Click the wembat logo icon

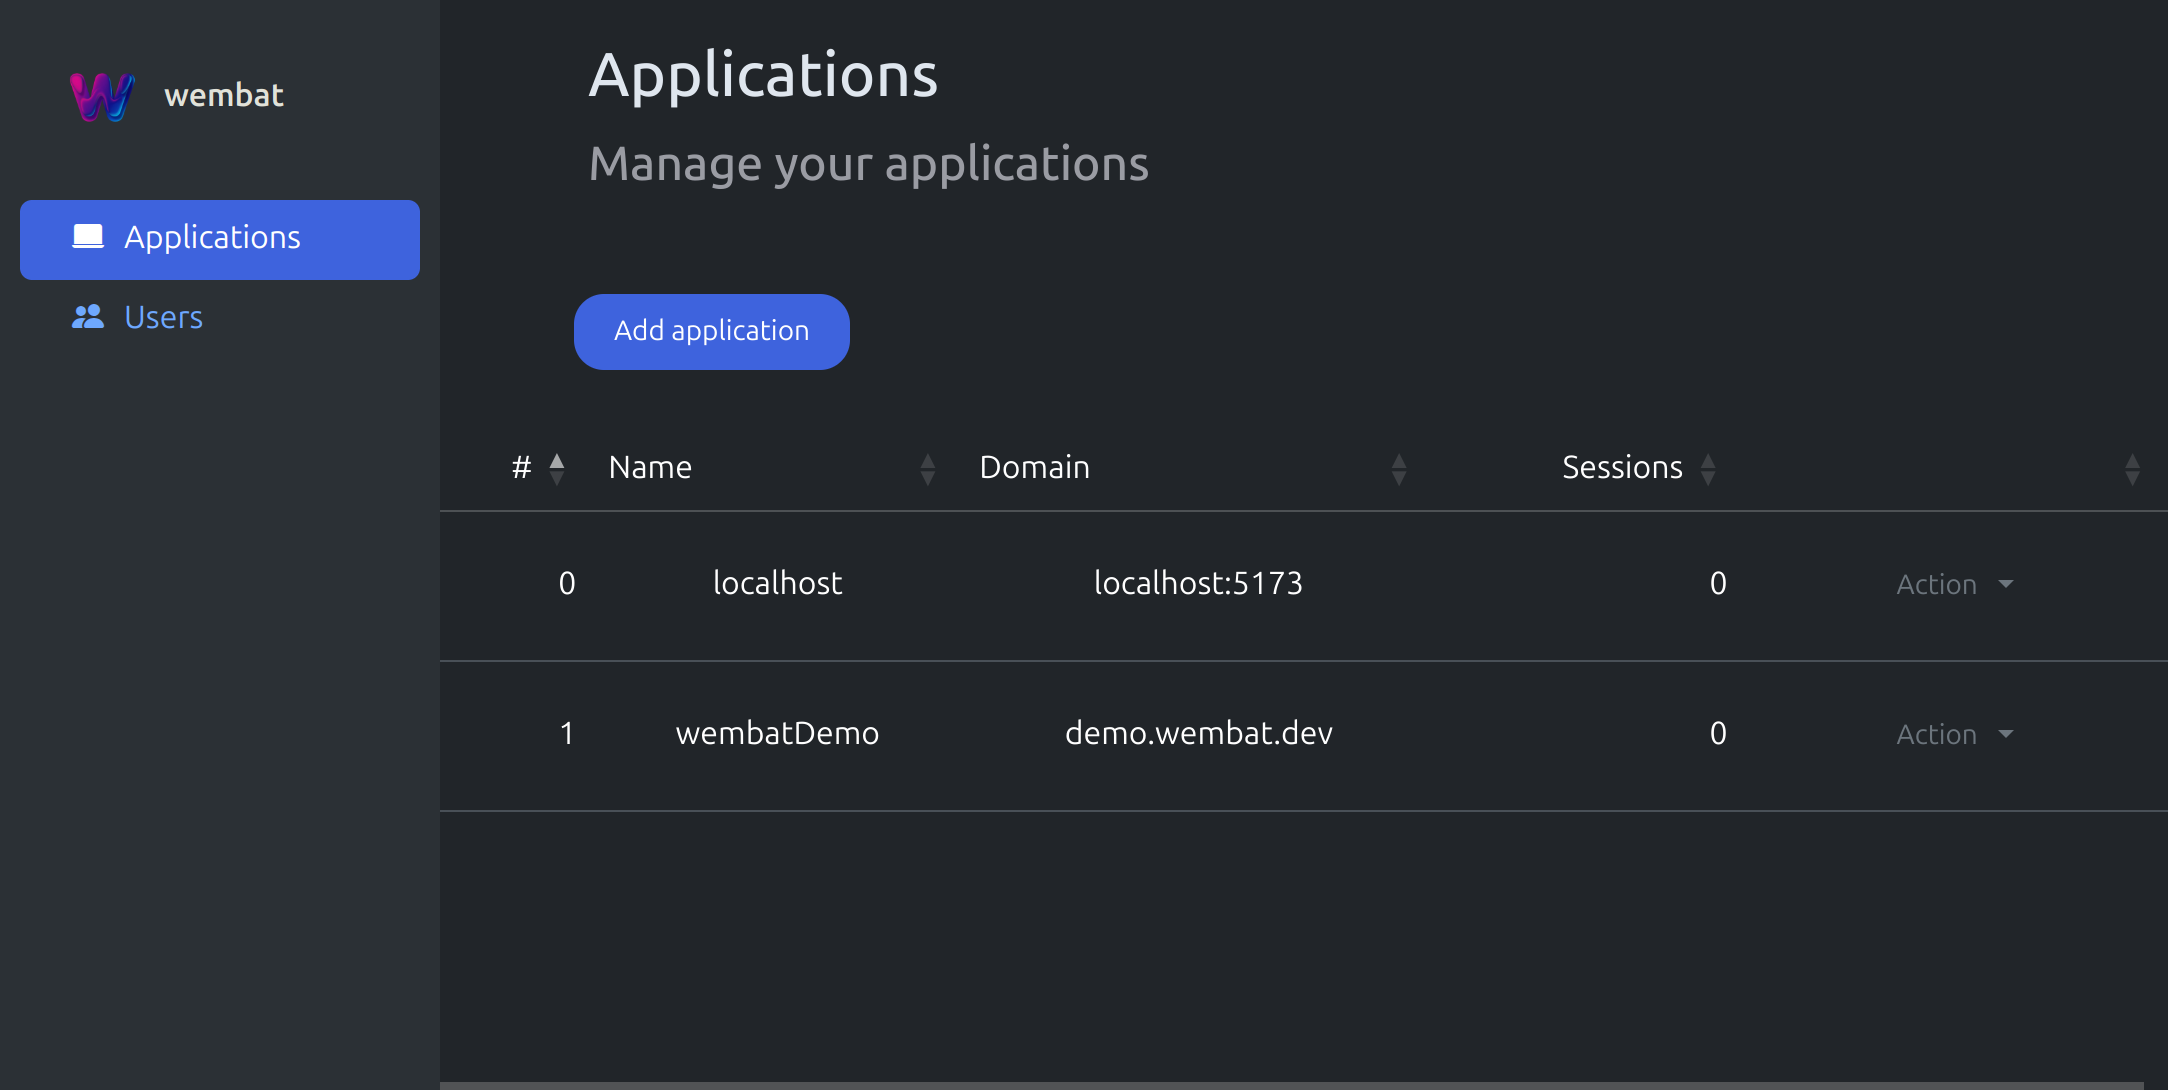point(101,96)
